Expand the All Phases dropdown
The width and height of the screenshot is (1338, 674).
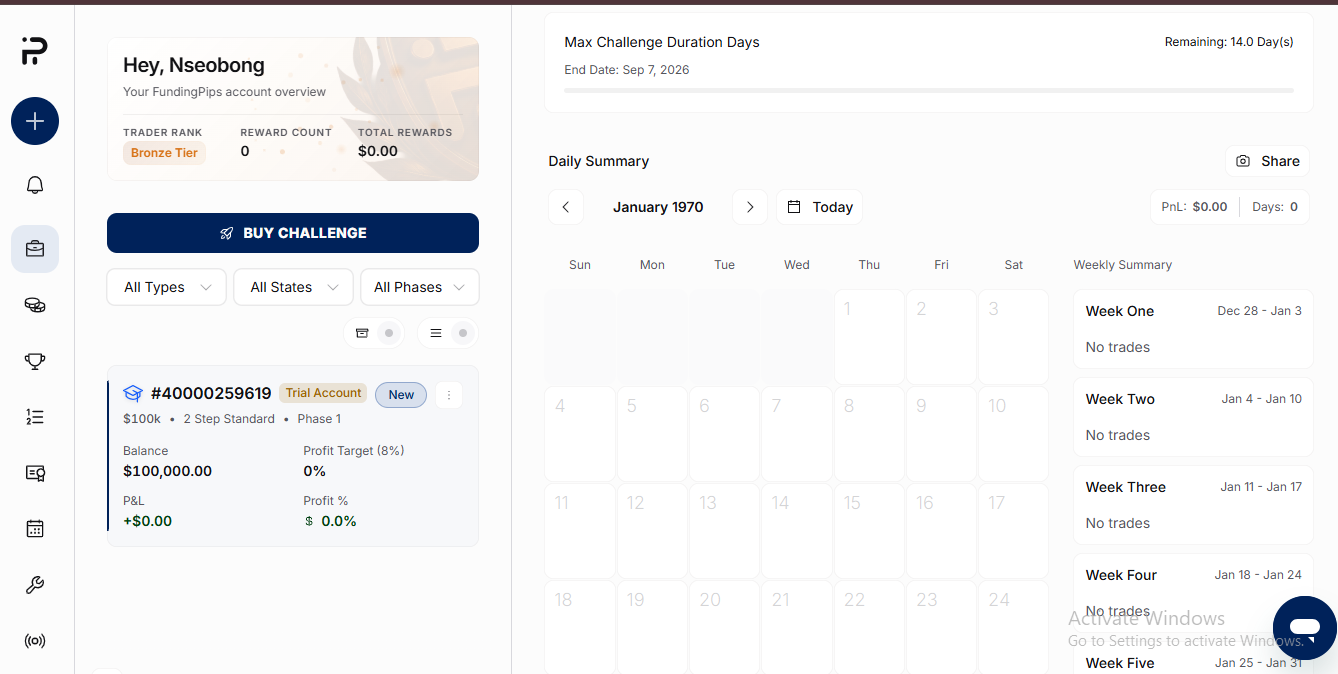point(419,287)
